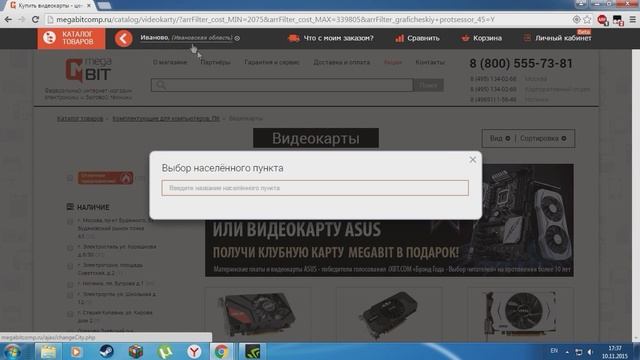Open the Гарантия и сервис menu item

click(272, 62)
